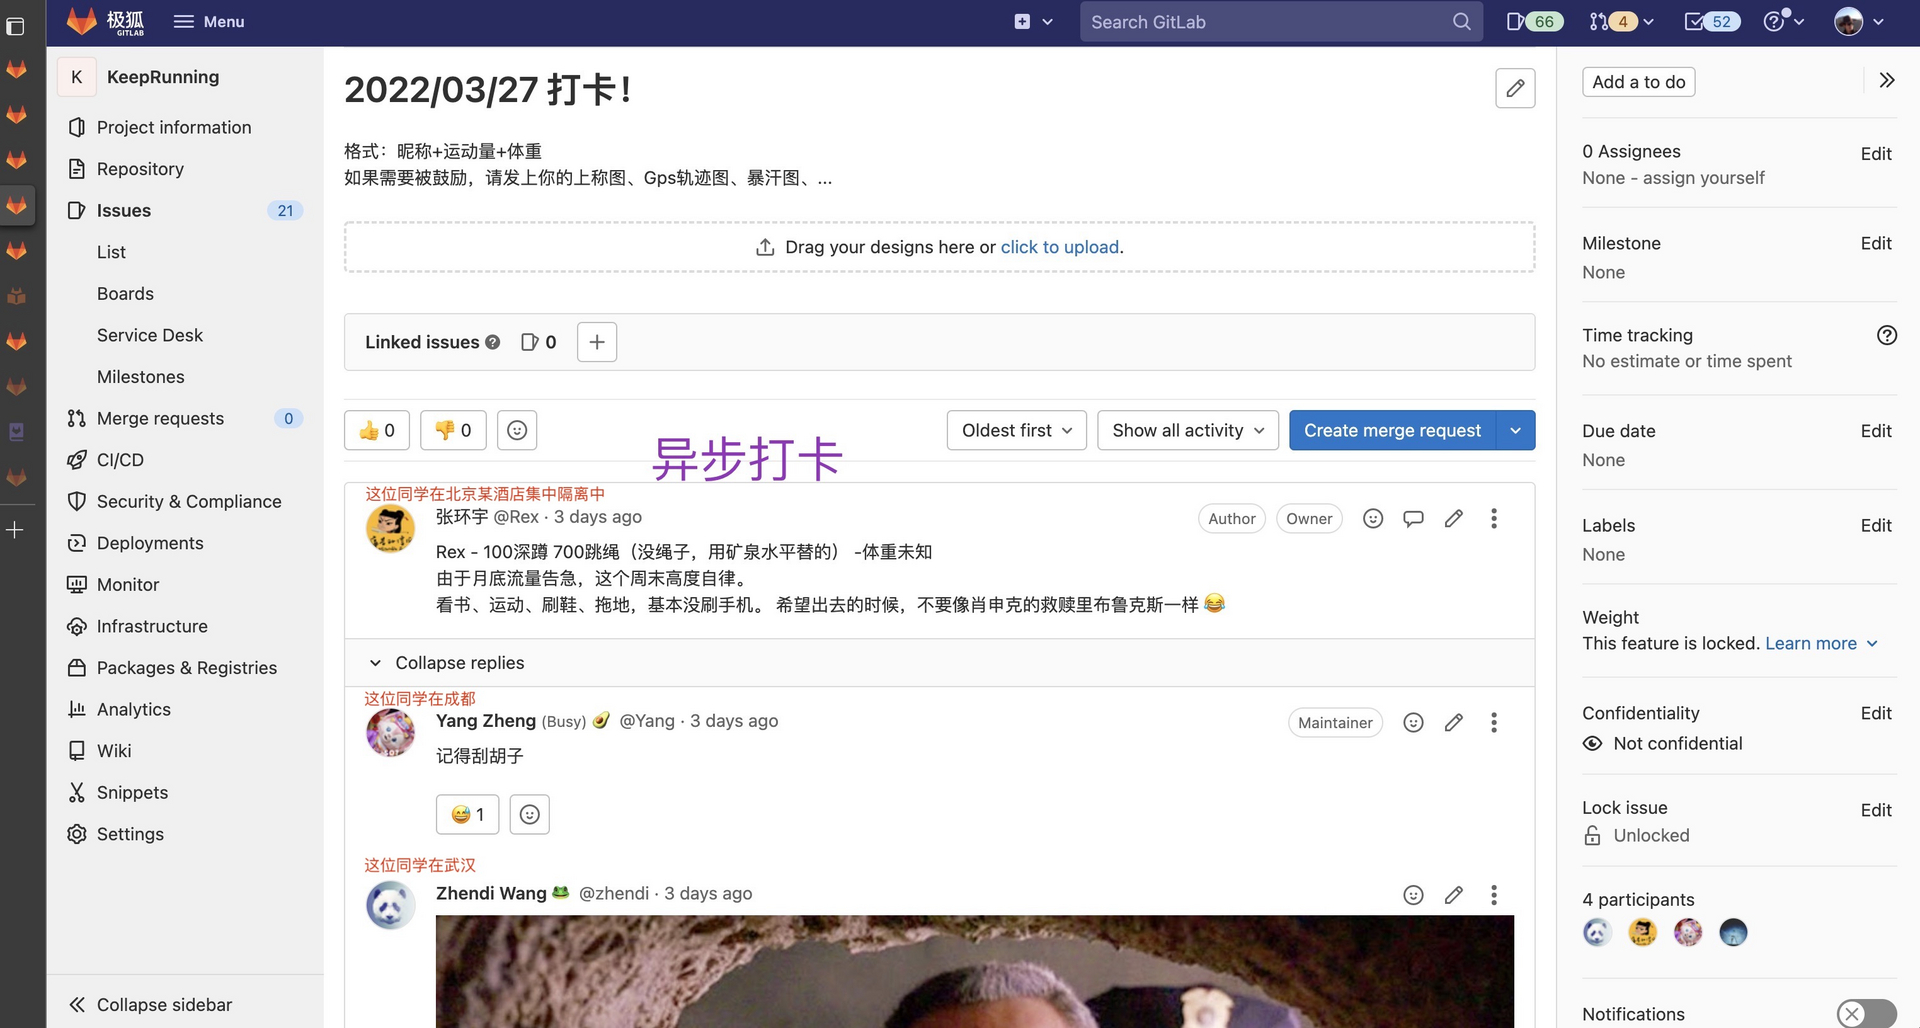Click the click to upload link
Screen dimensions: 1920x1028
[x=1060, y=247]
